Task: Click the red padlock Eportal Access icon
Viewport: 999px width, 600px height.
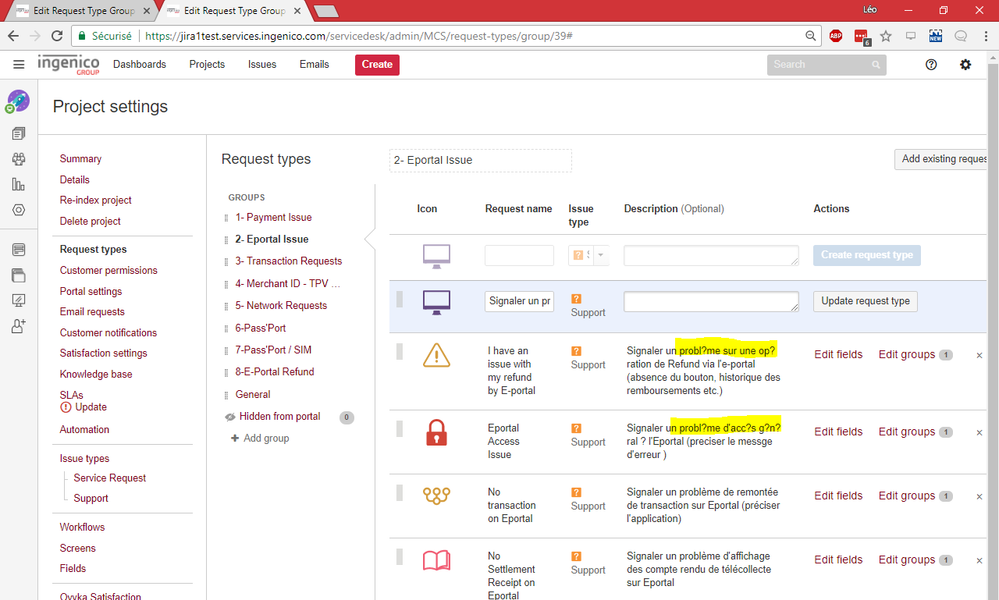Action: pyautogui.click(x=436, y=432)
